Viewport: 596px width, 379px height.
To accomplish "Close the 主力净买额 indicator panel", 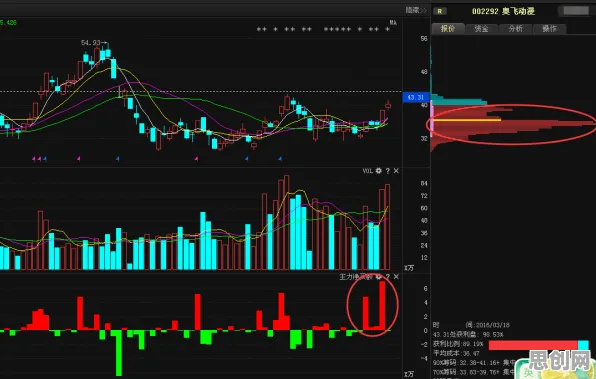I will click(396, 277).
